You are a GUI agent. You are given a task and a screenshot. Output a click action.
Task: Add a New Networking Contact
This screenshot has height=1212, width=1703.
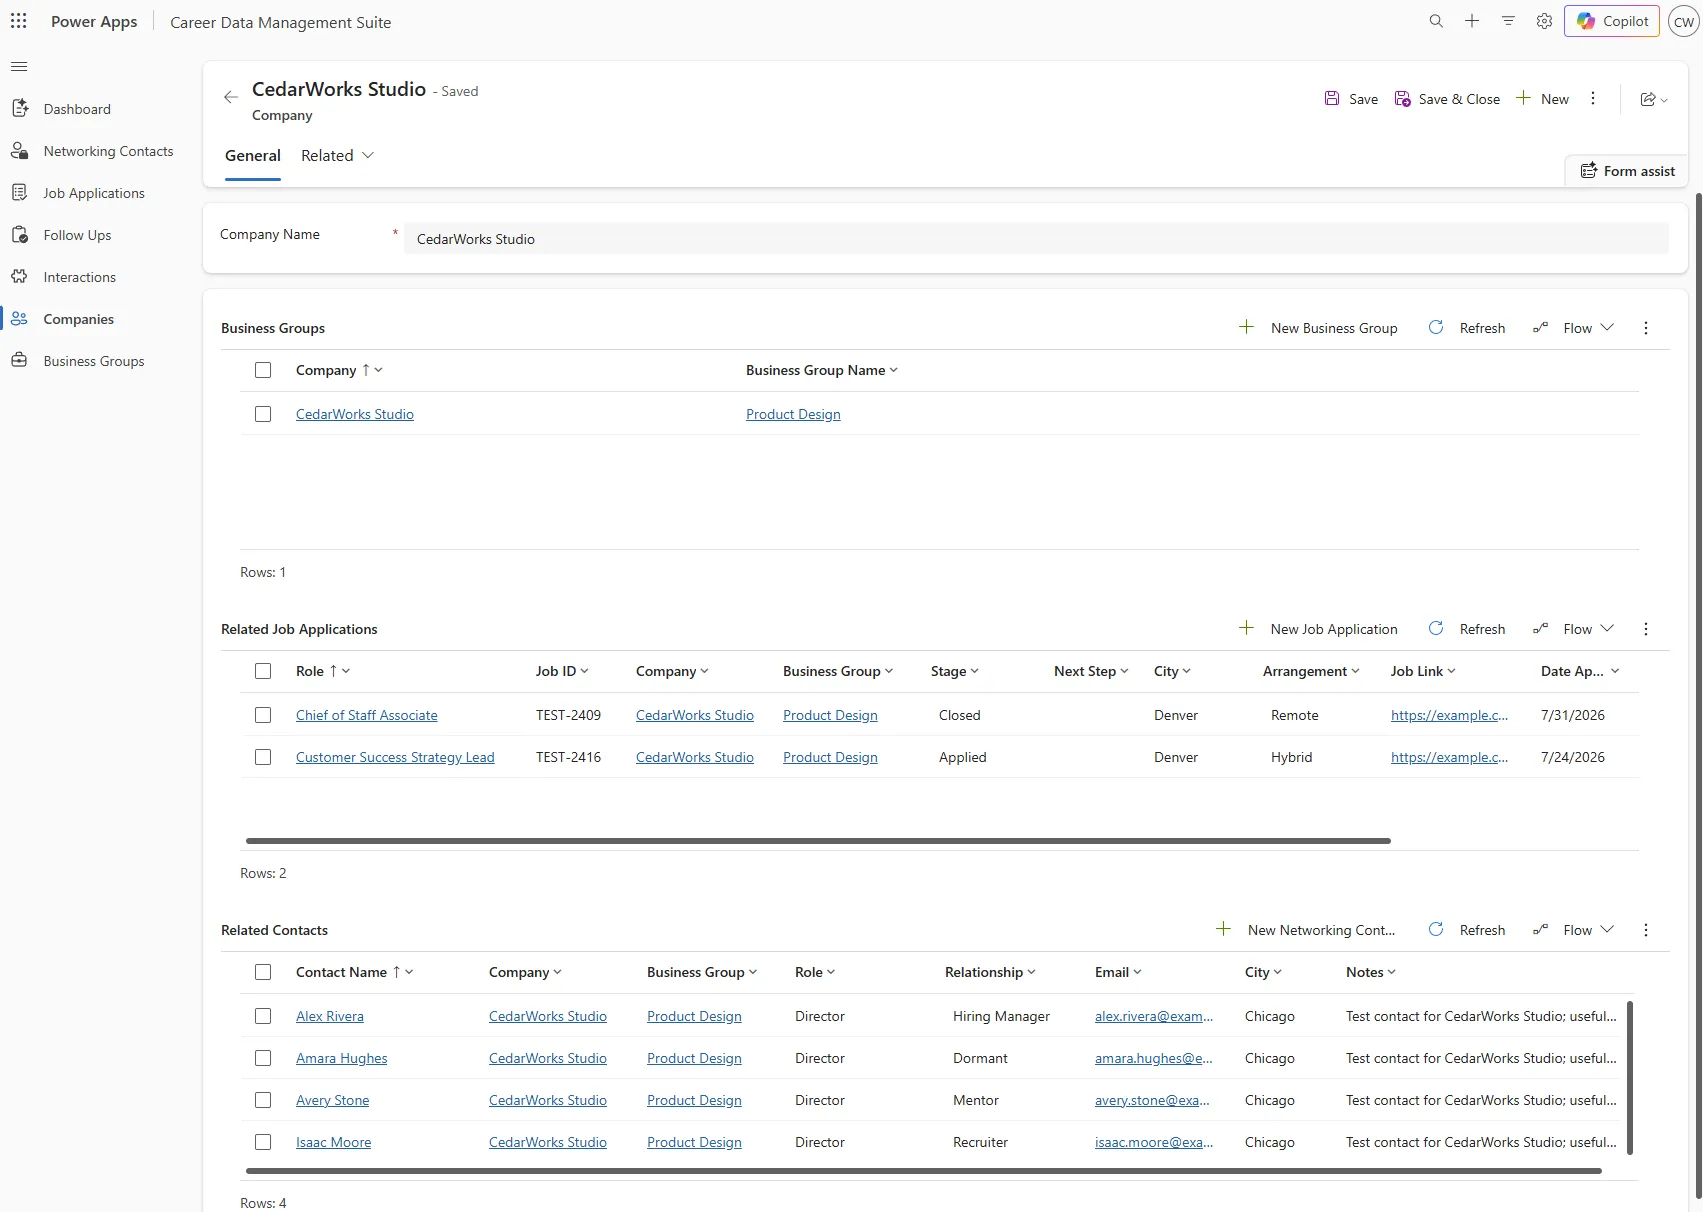click(1305, 930)
